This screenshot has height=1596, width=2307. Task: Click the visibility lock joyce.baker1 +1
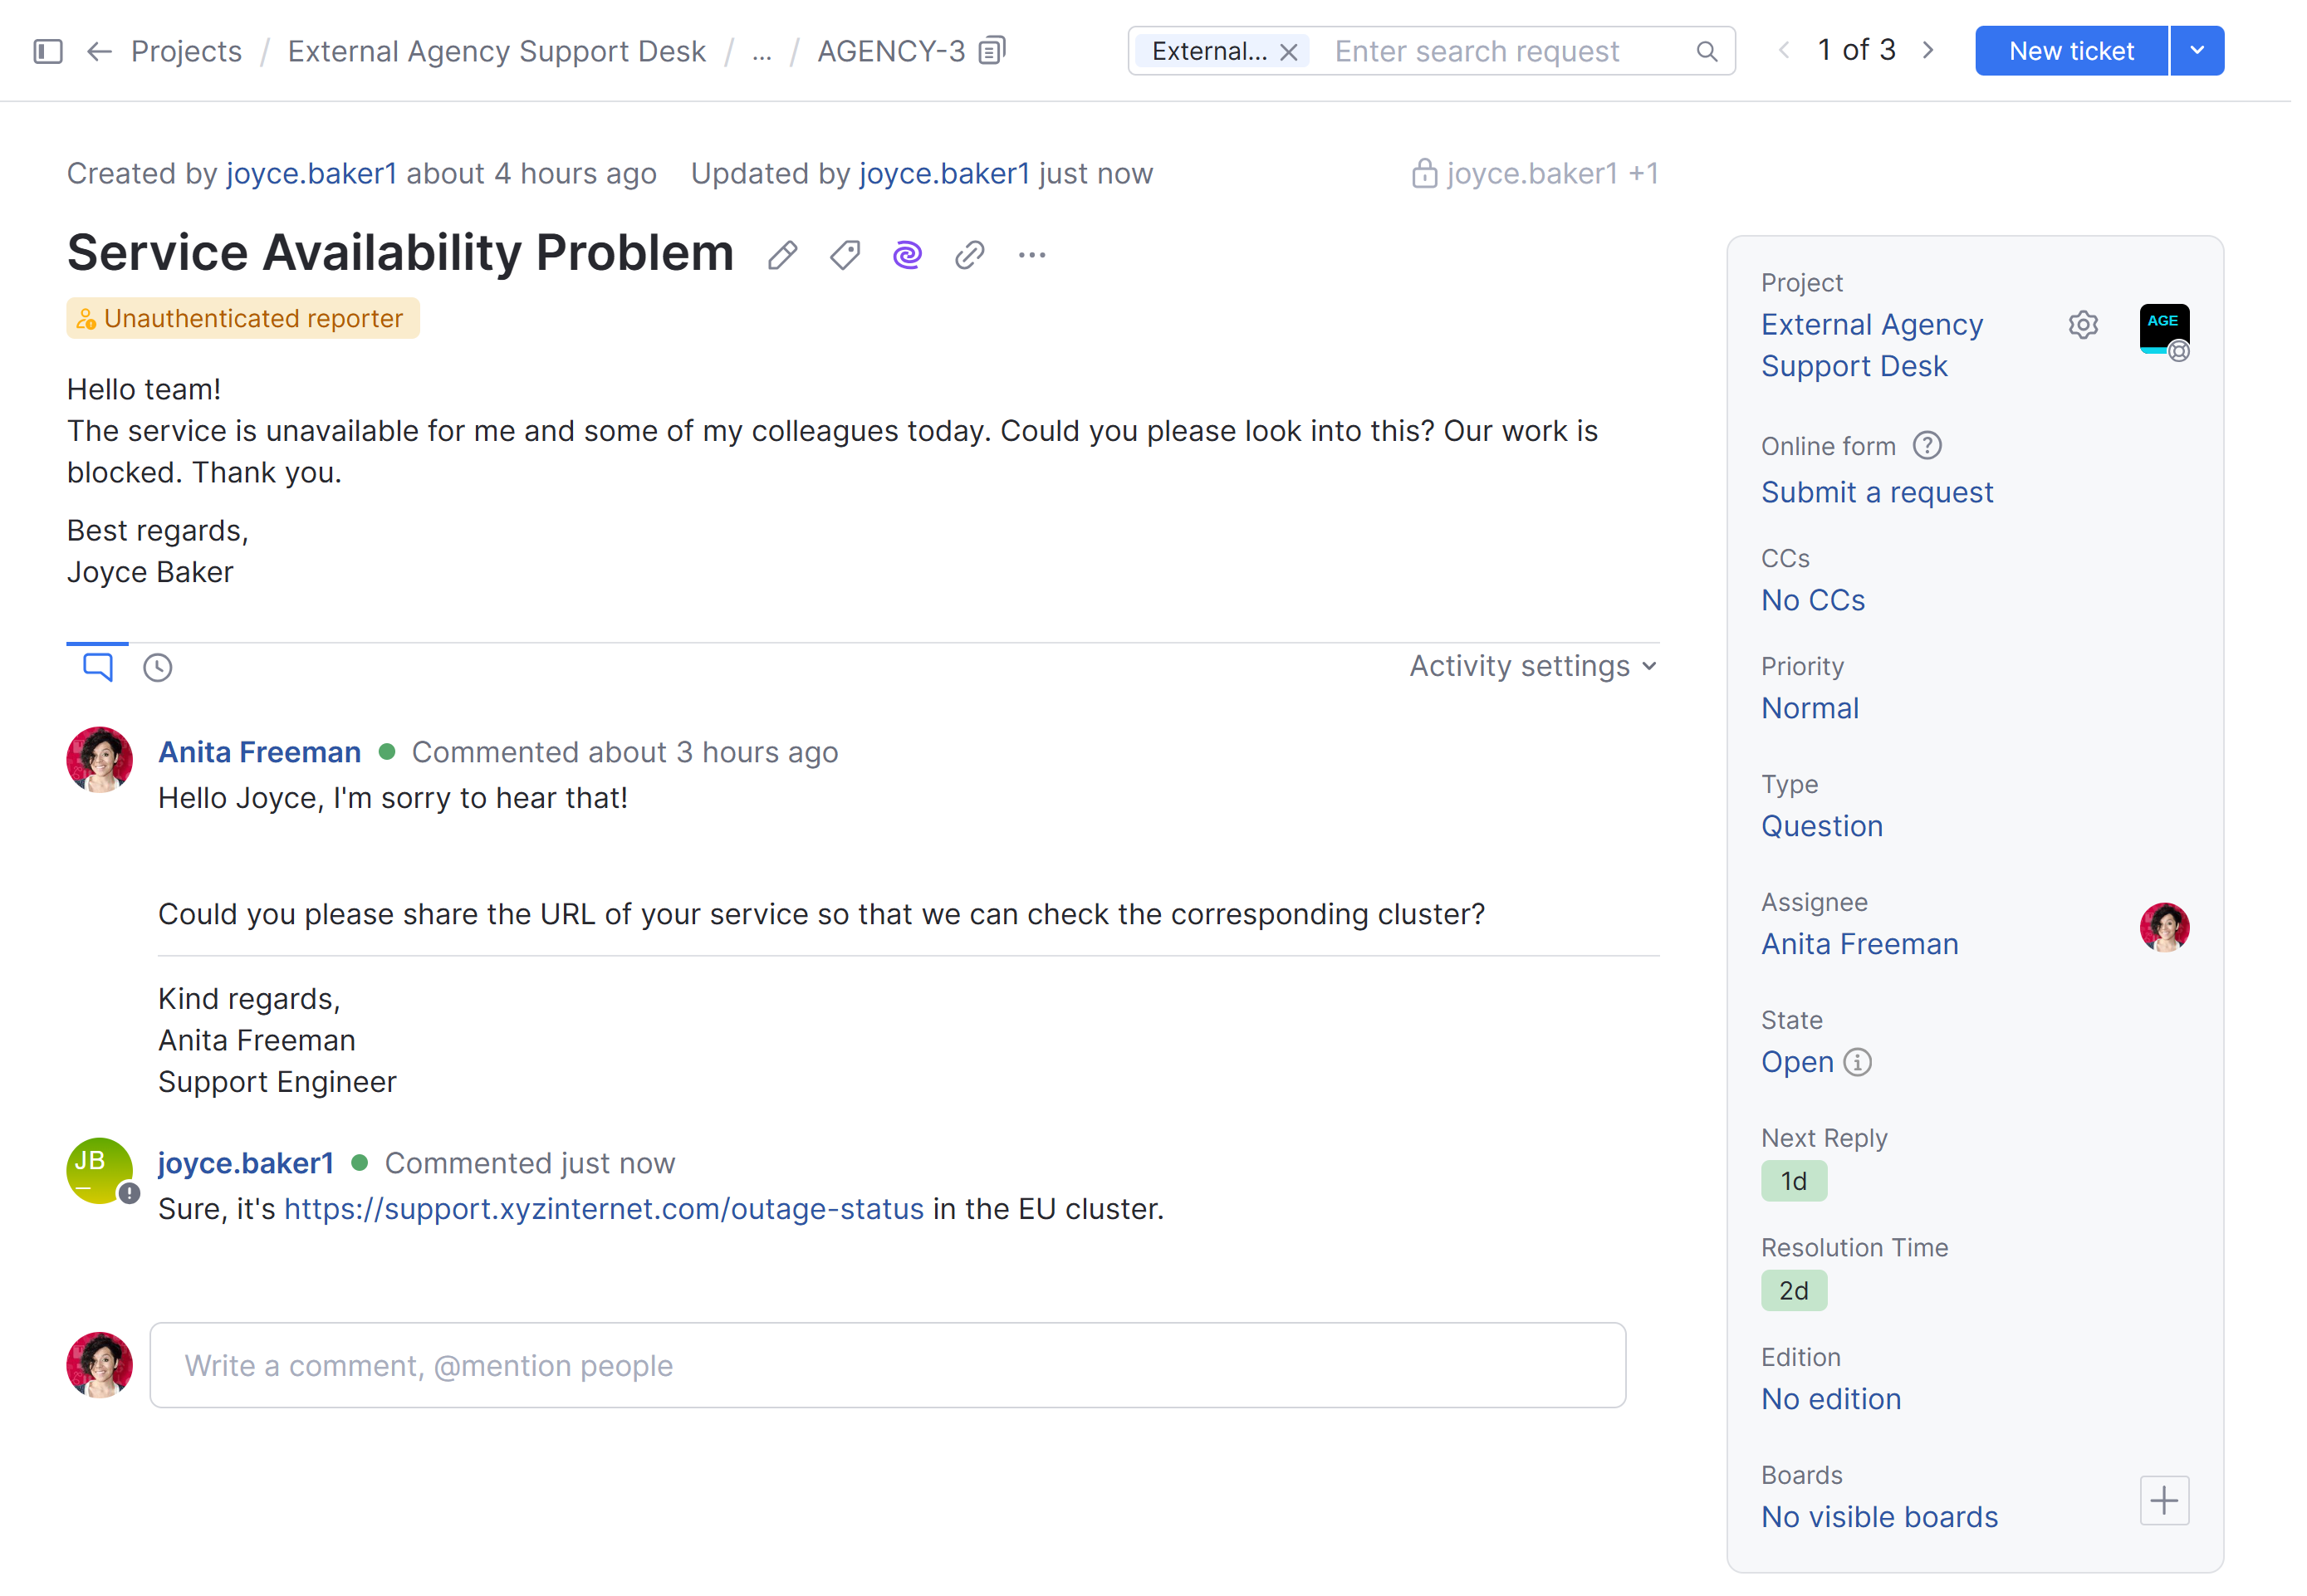pyautogui.click(x=1534, y=174)
